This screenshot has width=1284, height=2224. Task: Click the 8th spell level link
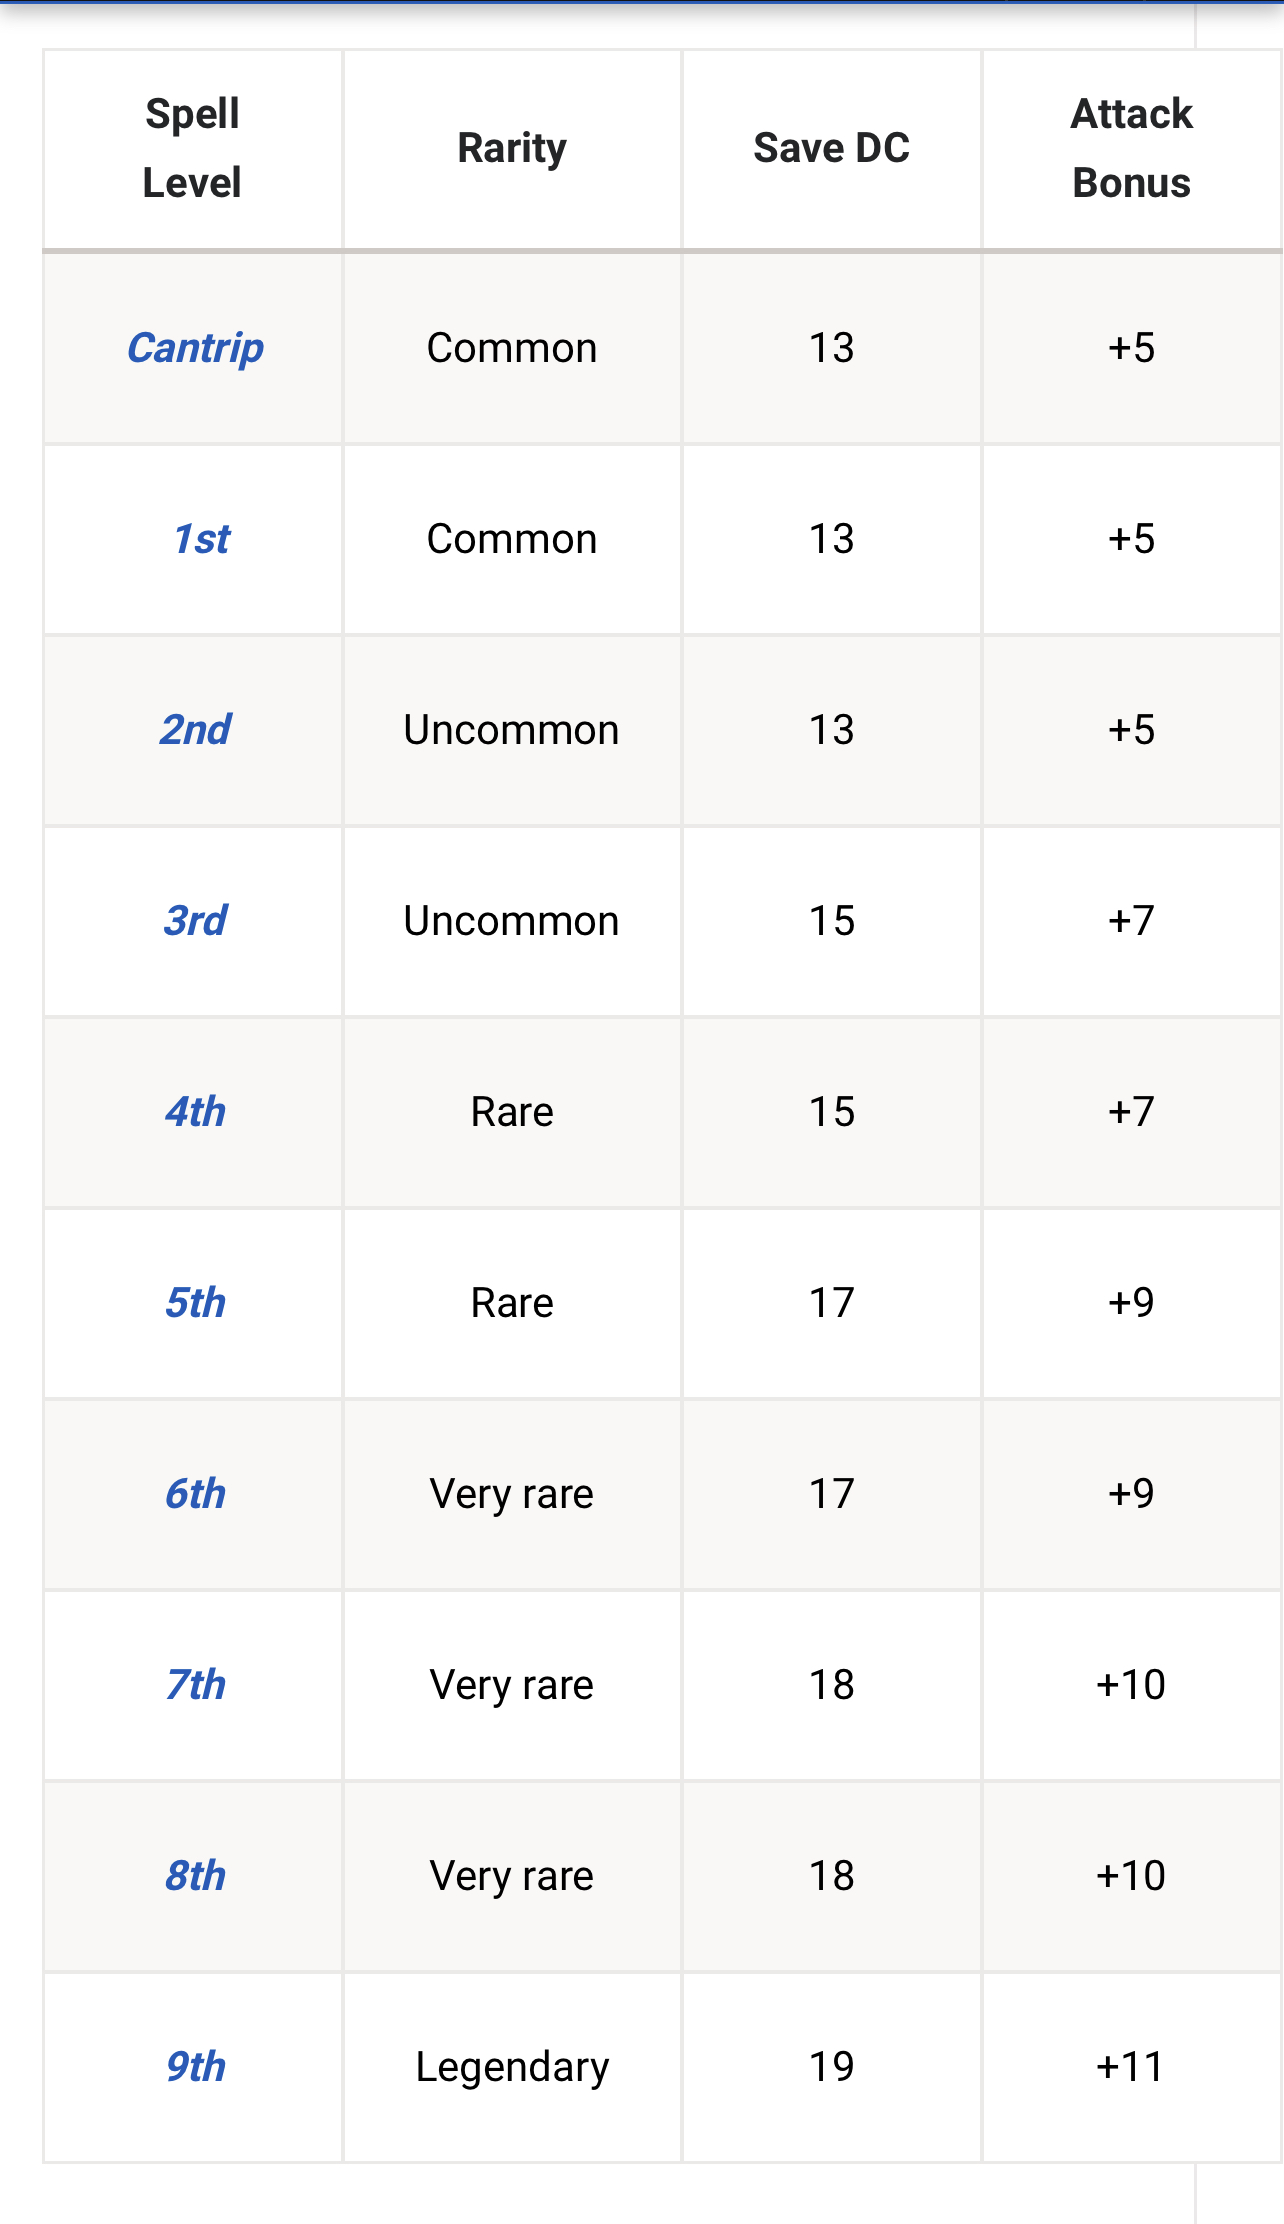pos(195,1876)
